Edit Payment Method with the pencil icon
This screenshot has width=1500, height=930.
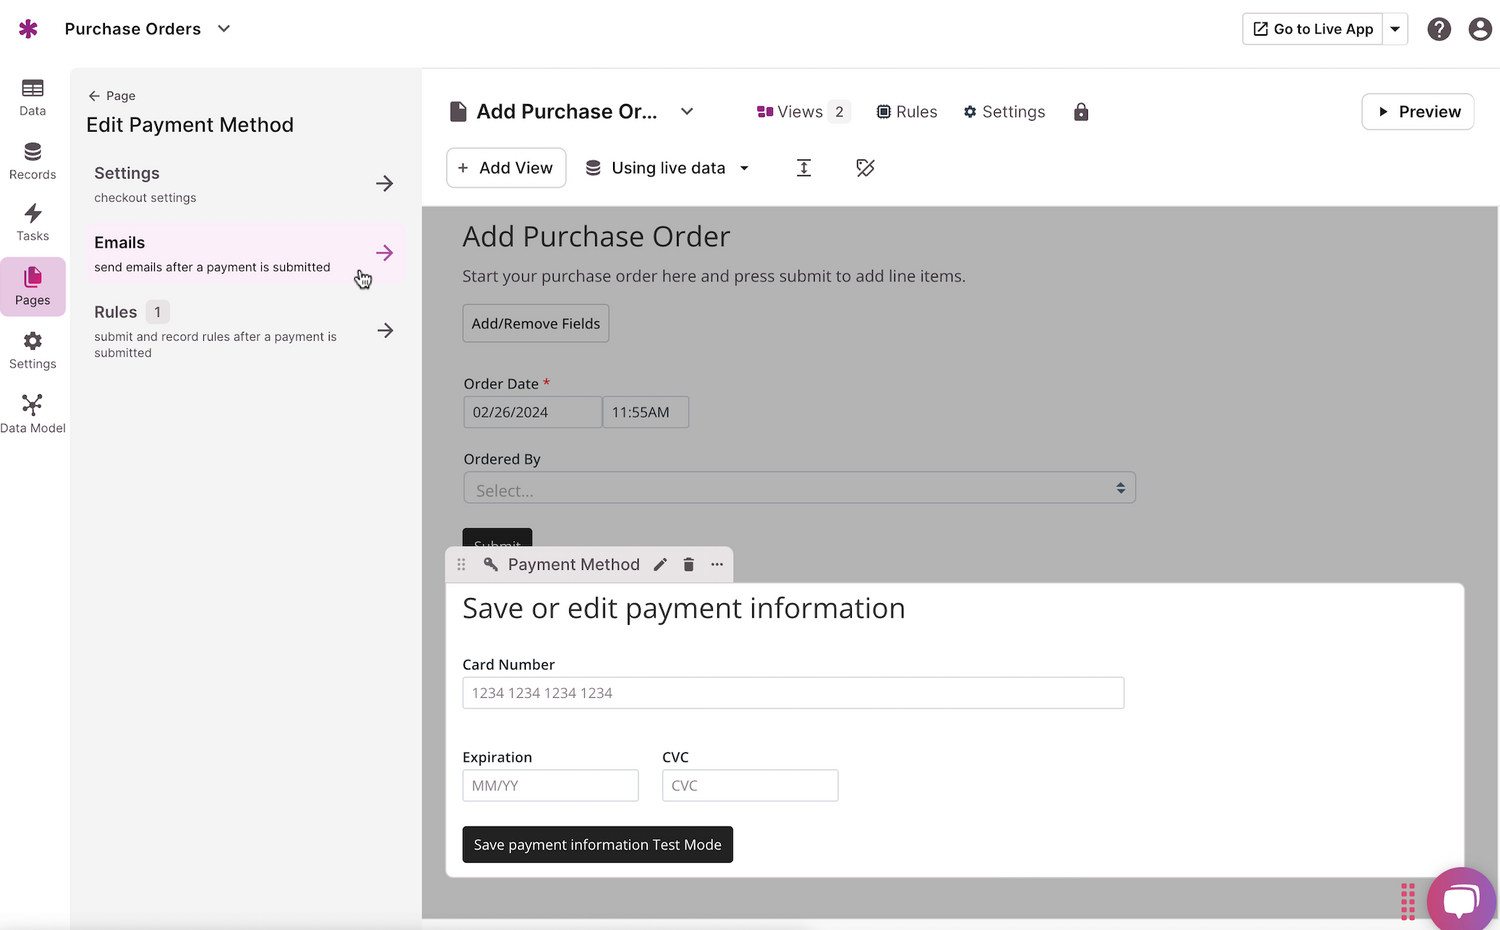pyautogui.click(x=659, y=564)
